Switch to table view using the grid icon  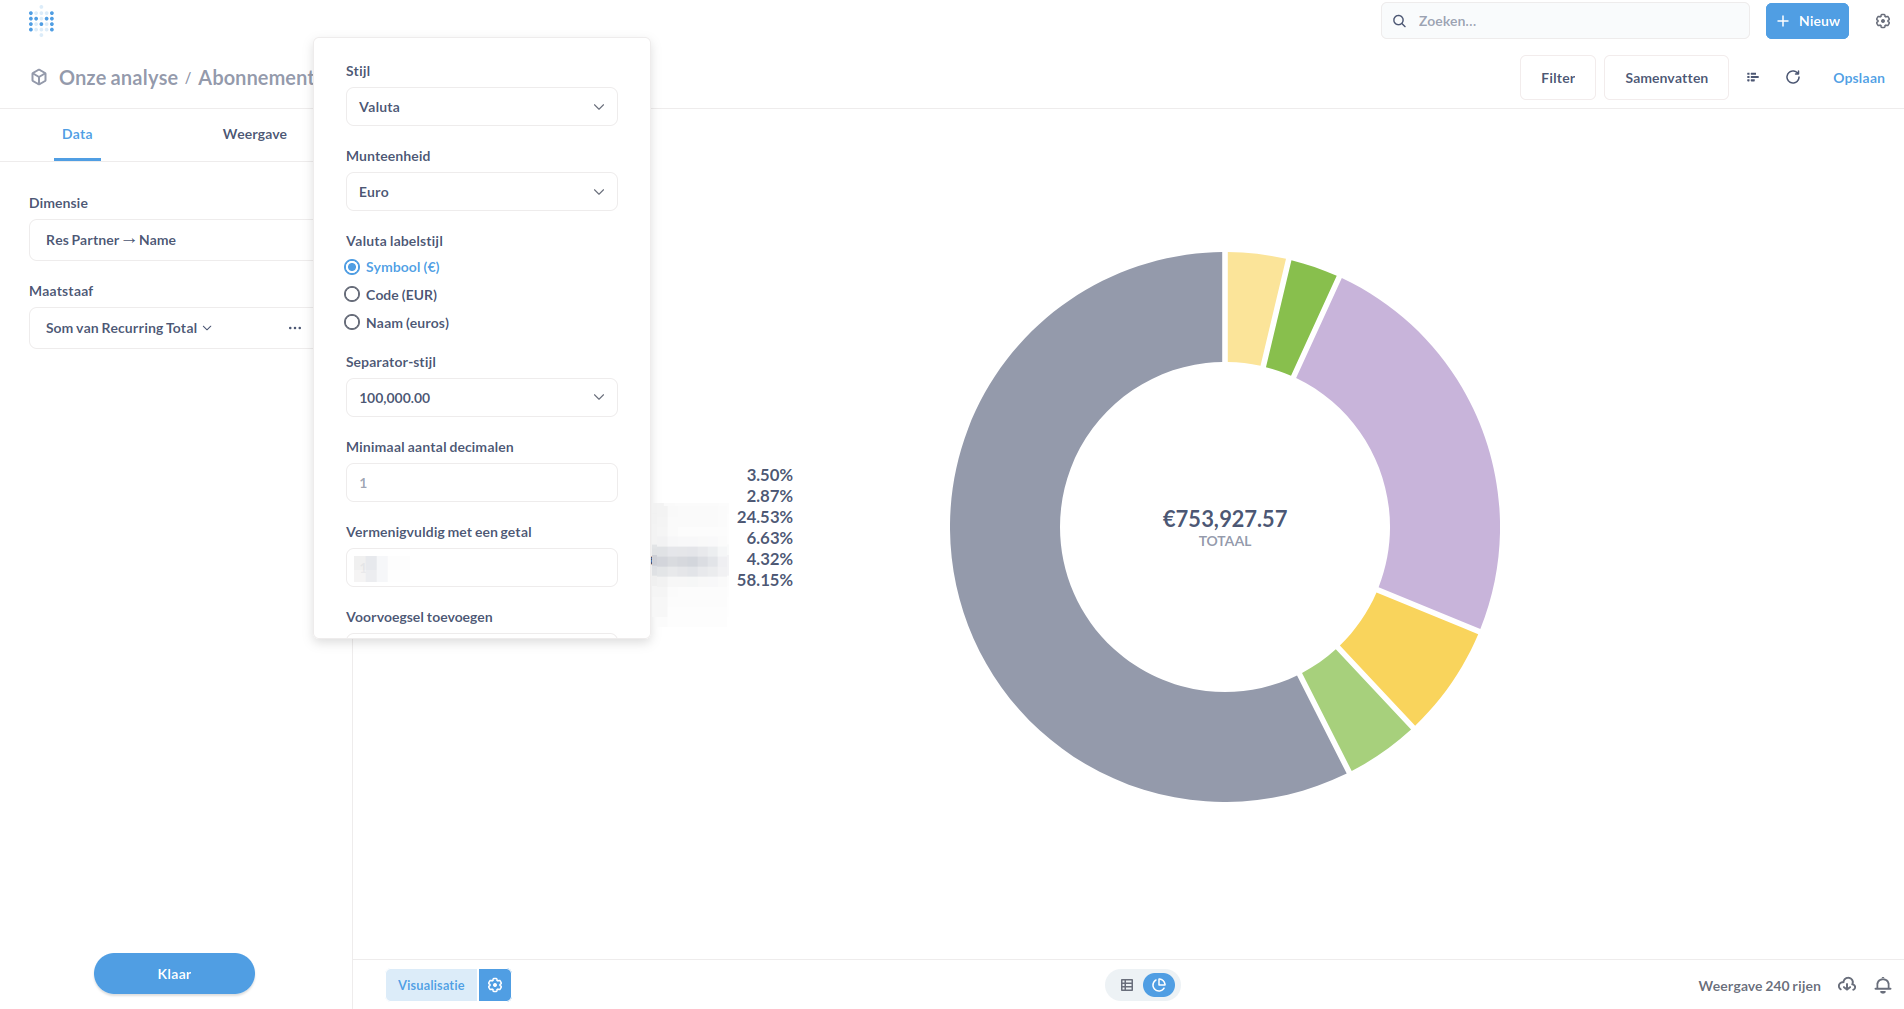[1126, 985]
